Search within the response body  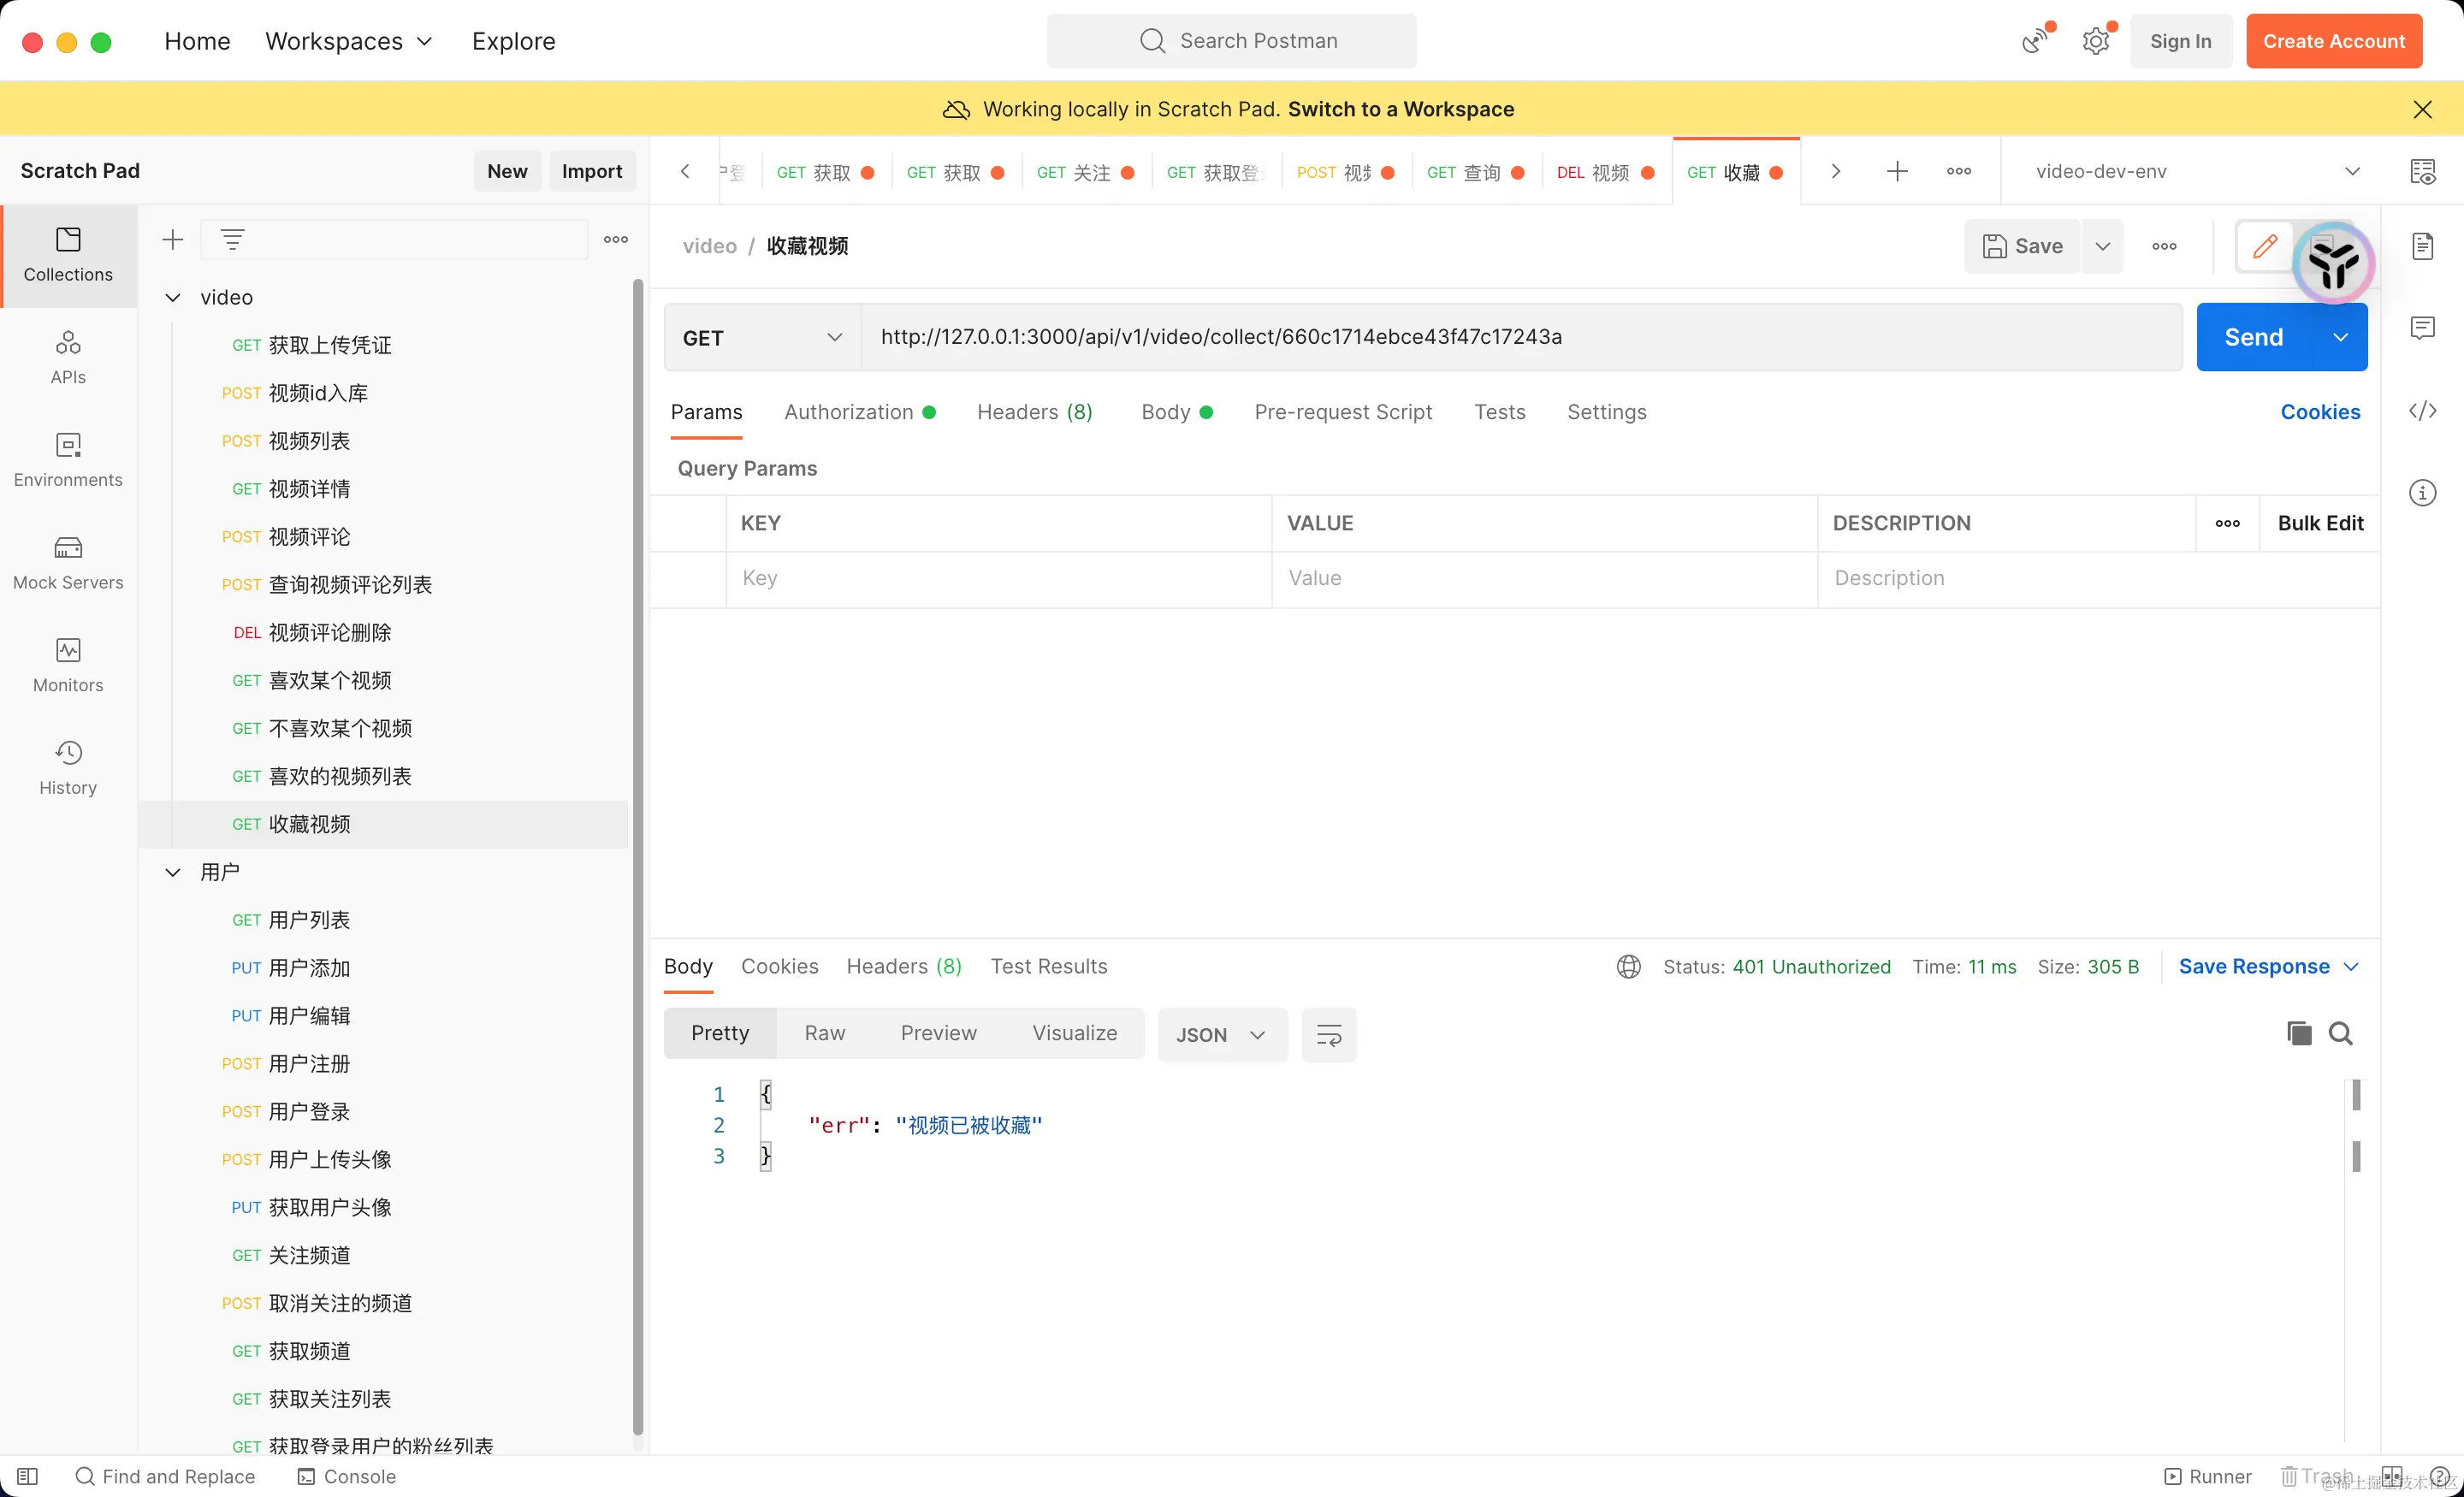pyautogui.click(x=2340, y=1033)
